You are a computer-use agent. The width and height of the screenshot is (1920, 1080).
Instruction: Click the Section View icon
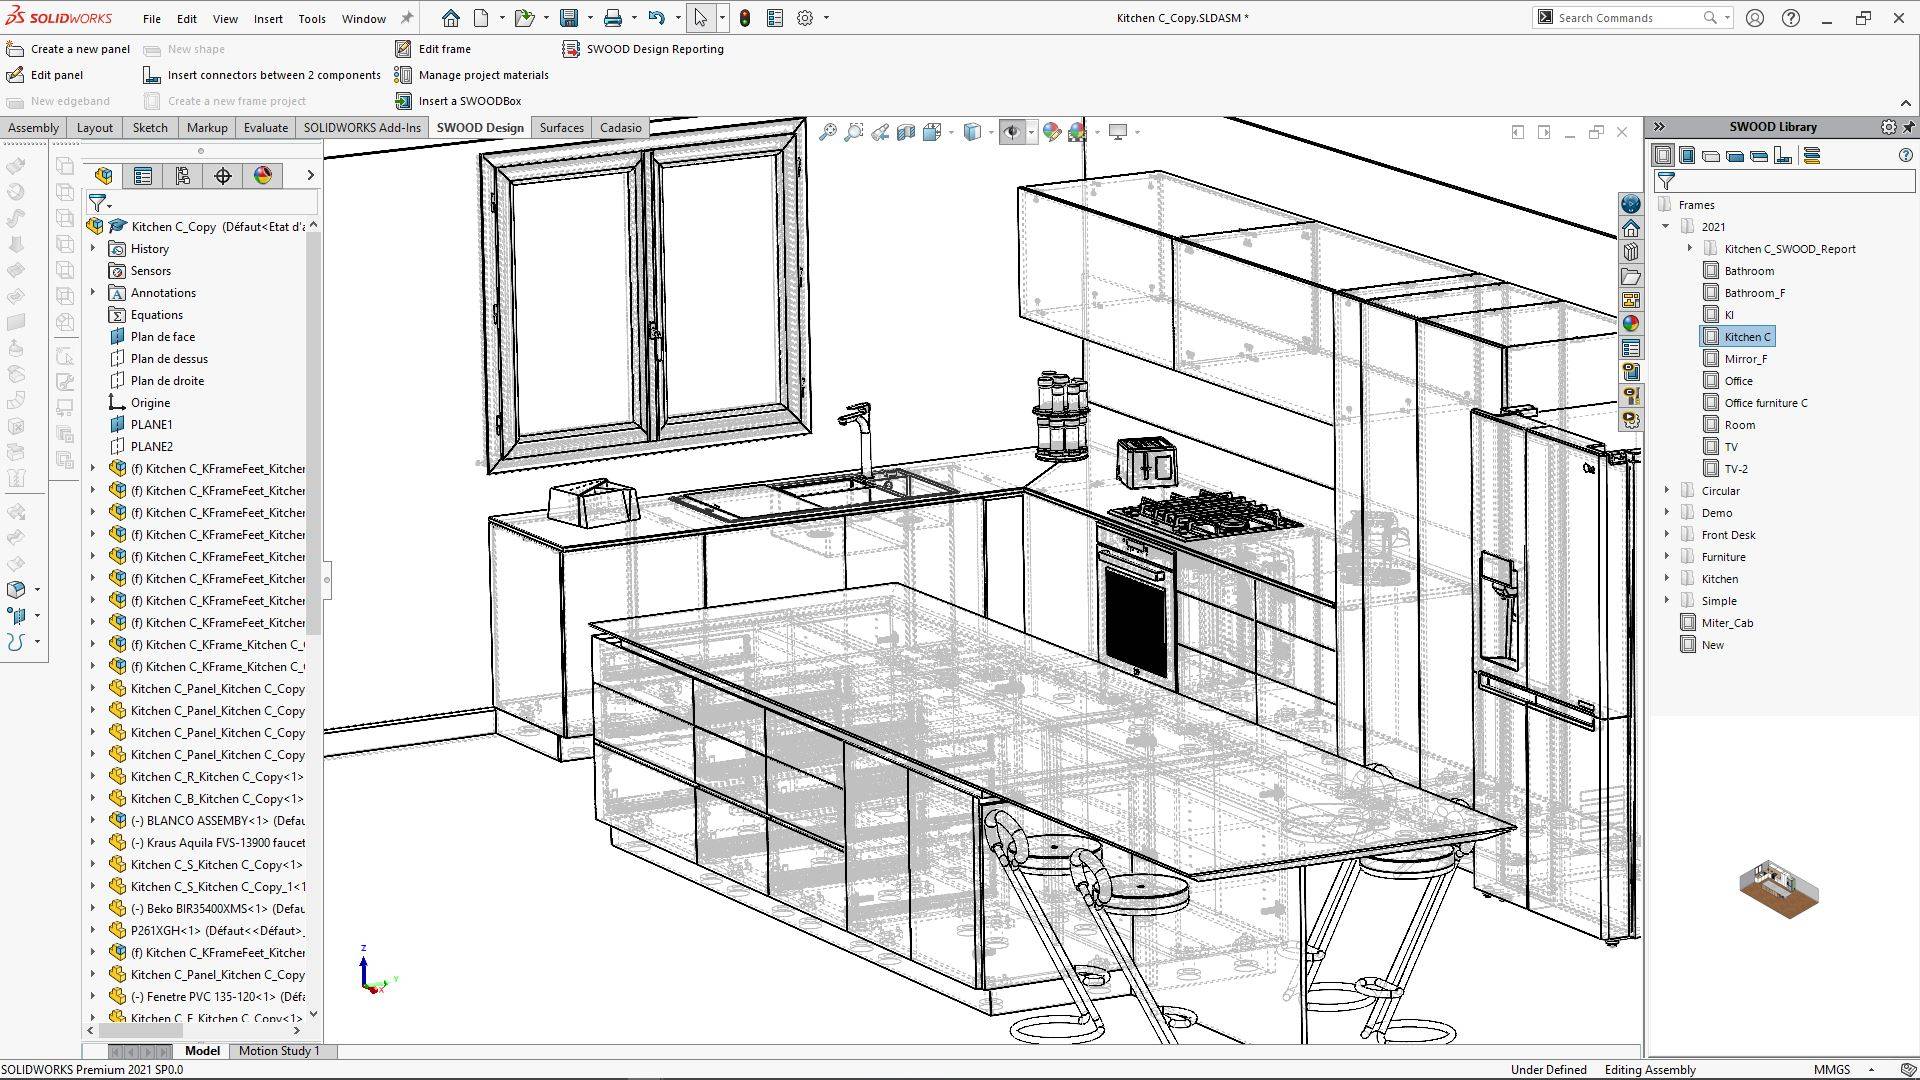click(906, 132)
